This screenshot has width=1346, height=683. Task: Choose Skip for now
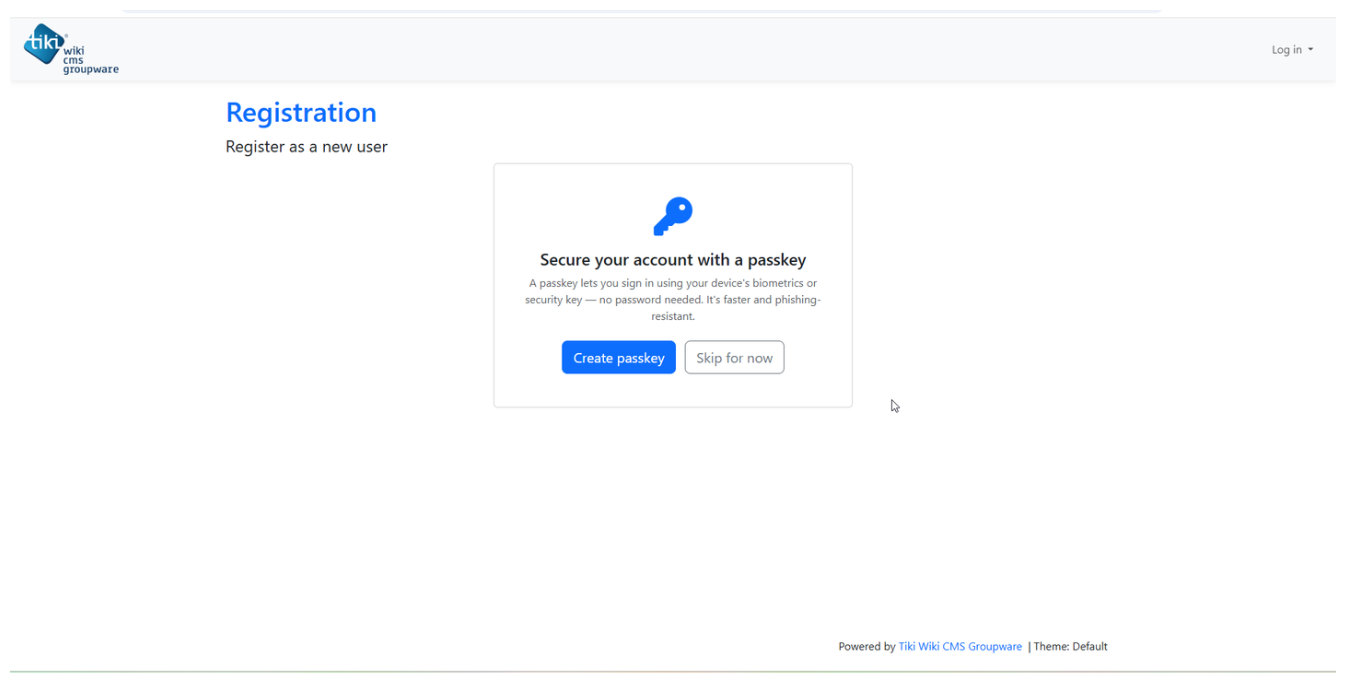(734, 358)
